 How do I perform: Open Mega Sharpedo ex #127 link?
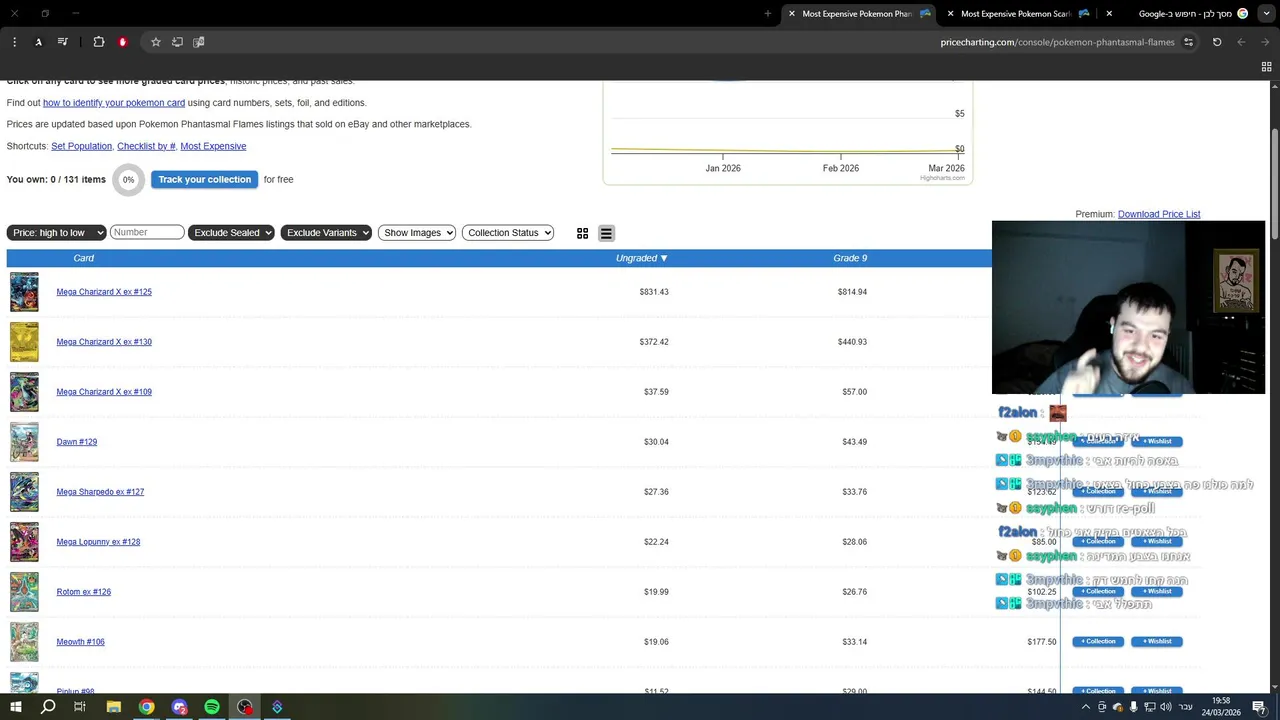click(100, 492)
